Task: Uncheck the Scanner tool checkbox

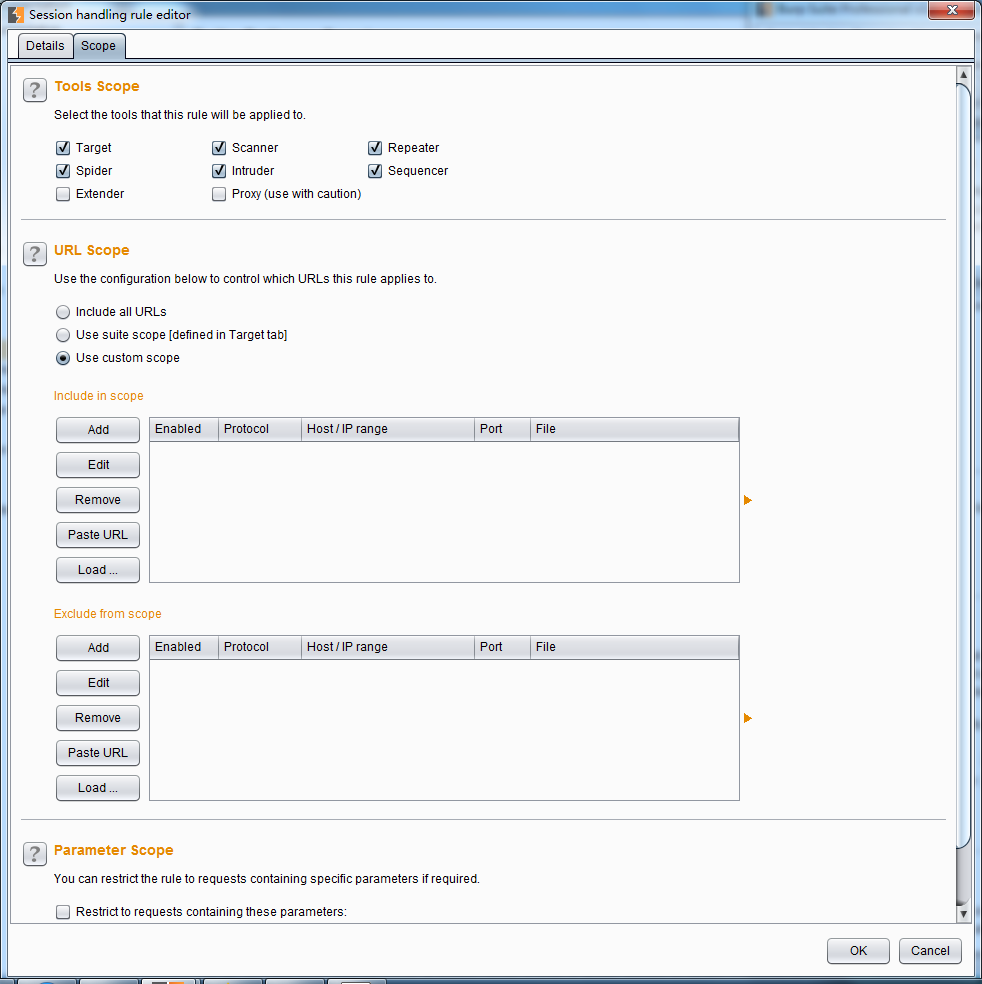Action: point(219,148)
